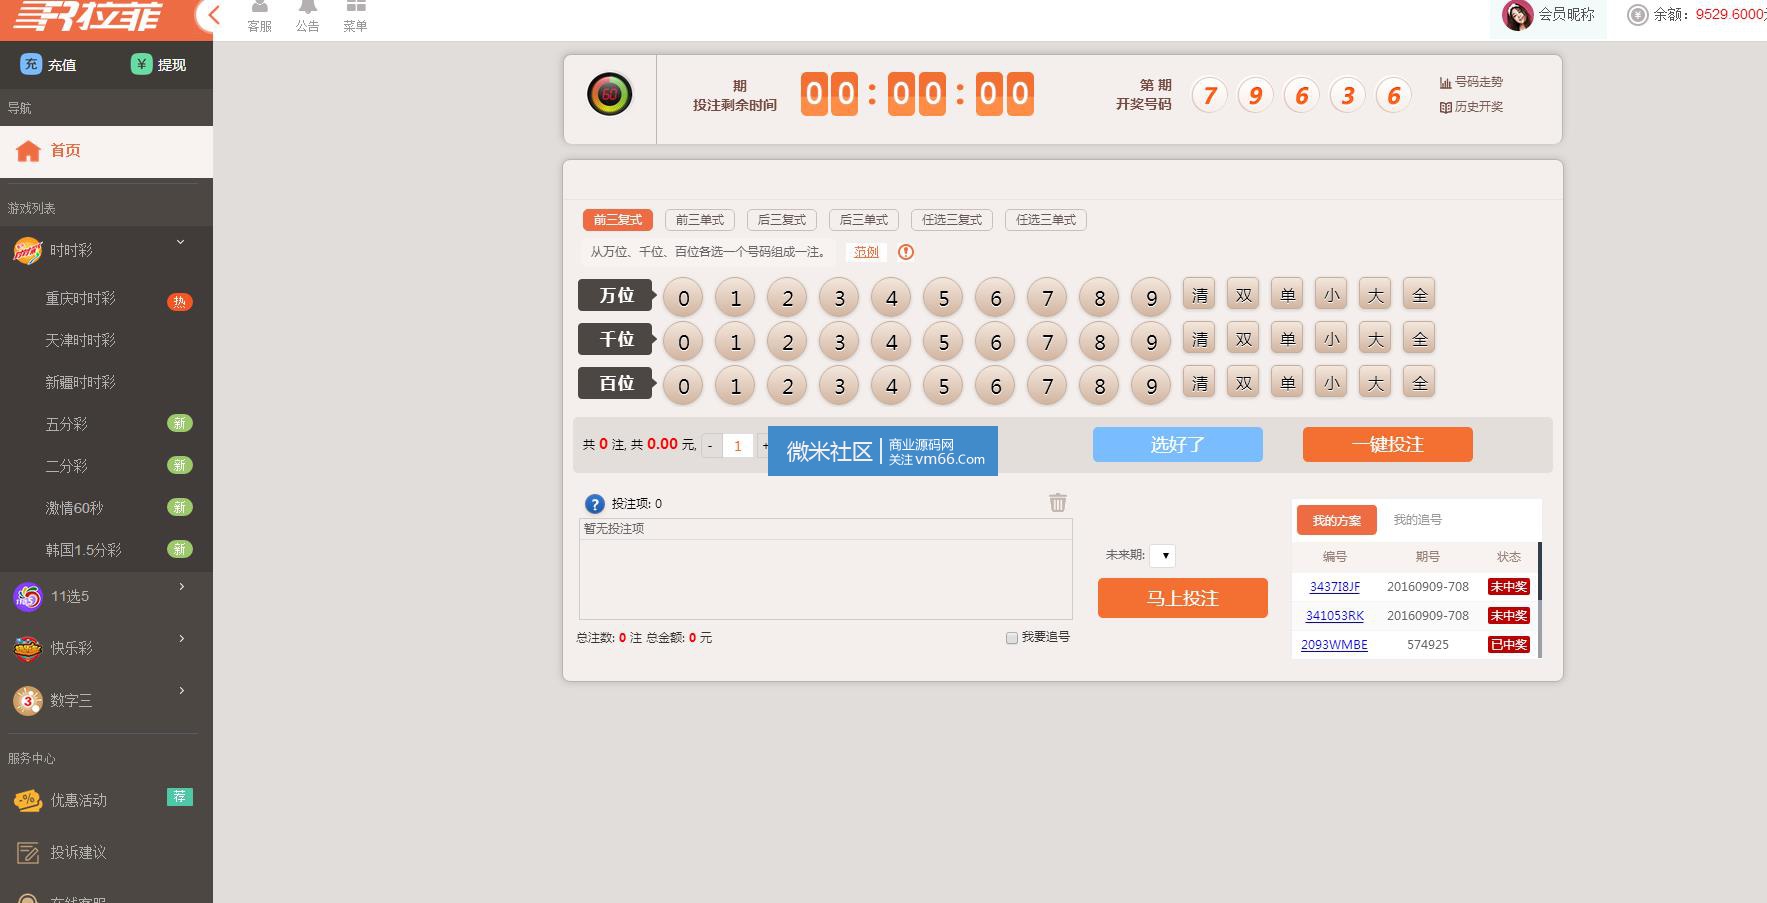This screenshot has width=1767, height=903.
Task: Click the 充值 recharge icon
Action: 31,64
